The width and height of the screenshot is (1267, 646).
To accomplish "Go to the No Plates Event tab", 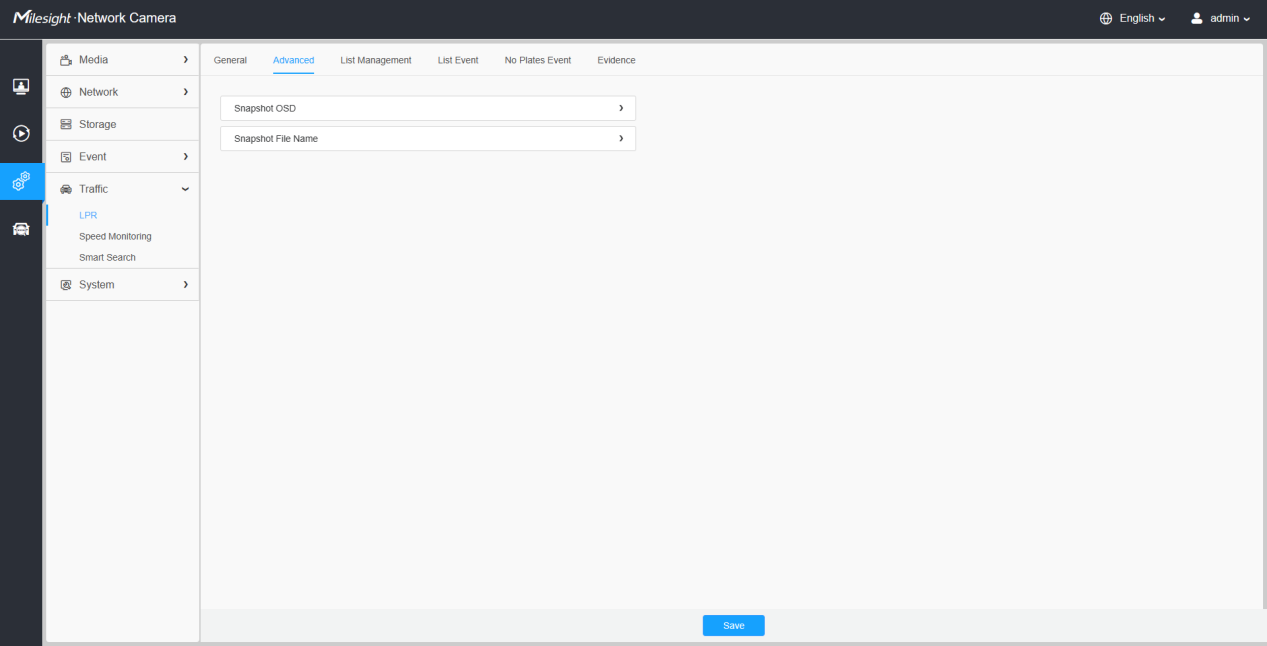I will (538, 60).
